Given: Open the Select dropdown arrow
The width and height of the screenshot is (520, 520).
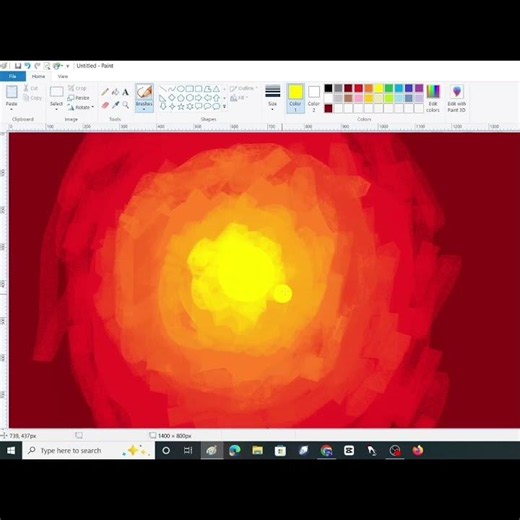Looking at the screenshot, I should pos(56,109).
